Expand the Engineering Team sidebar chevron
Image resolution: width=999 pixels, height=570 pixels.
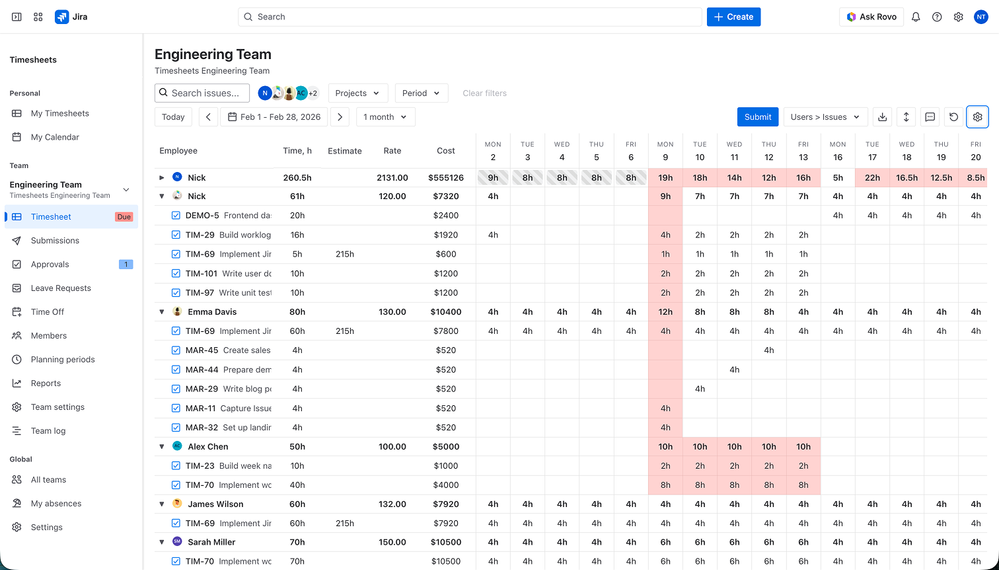tap(126, 190)
